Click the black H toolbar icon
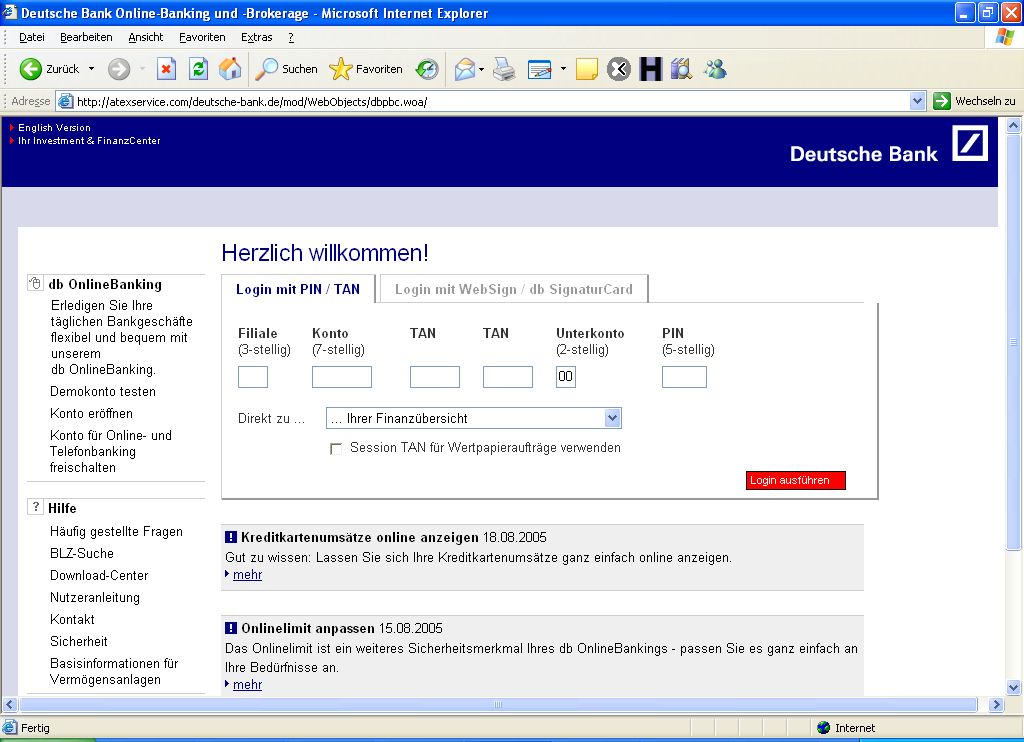The image size is (1024, 742). point(650,69)
